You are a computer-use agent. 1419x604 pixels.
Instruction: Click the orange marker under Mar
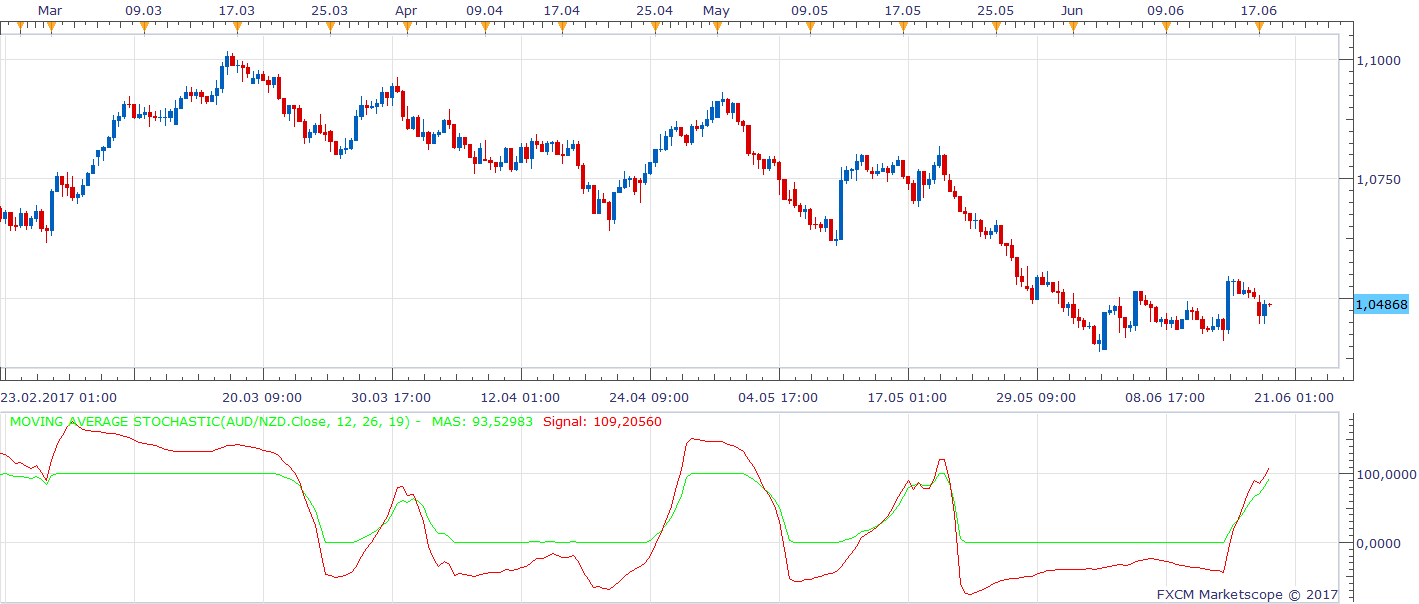point(51,27)
